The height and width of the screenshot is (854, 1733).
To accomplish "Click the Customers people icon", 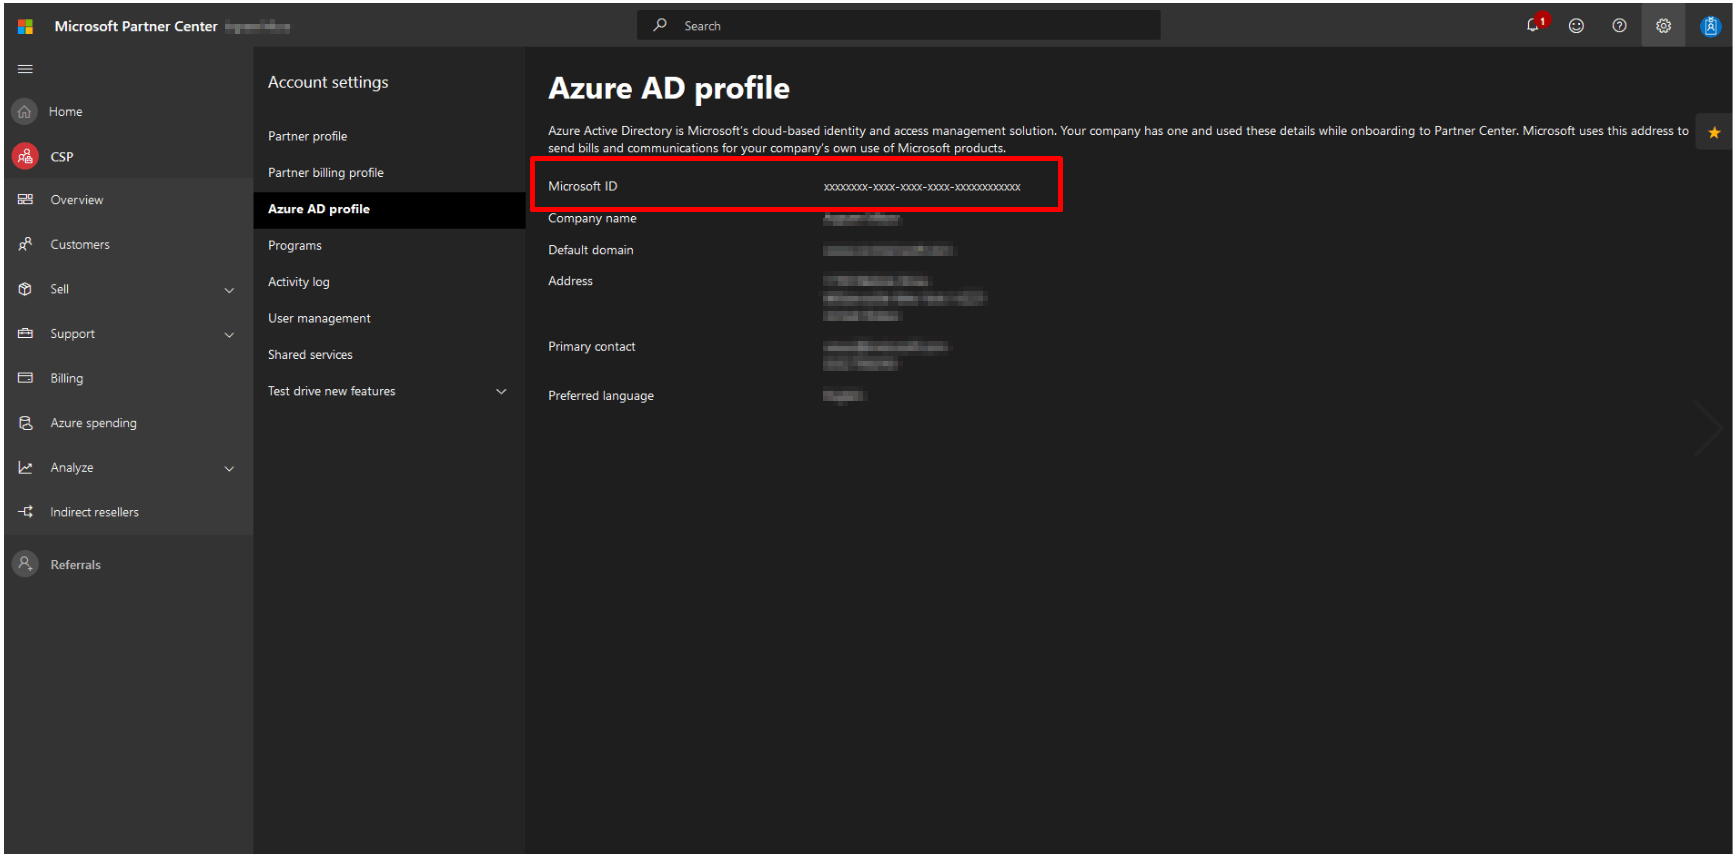I will 26,244.
